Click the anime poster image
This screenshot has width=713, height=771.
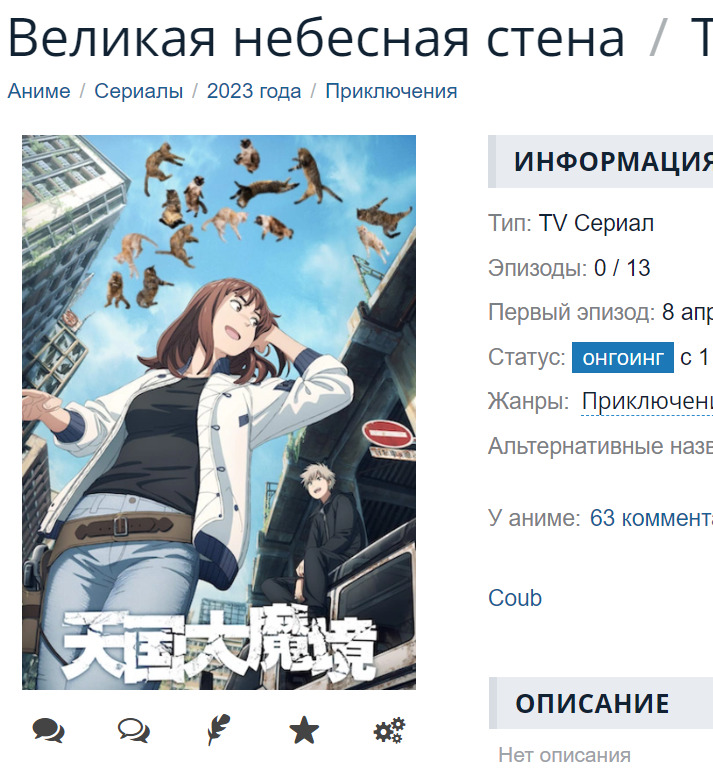coord(219,412)
